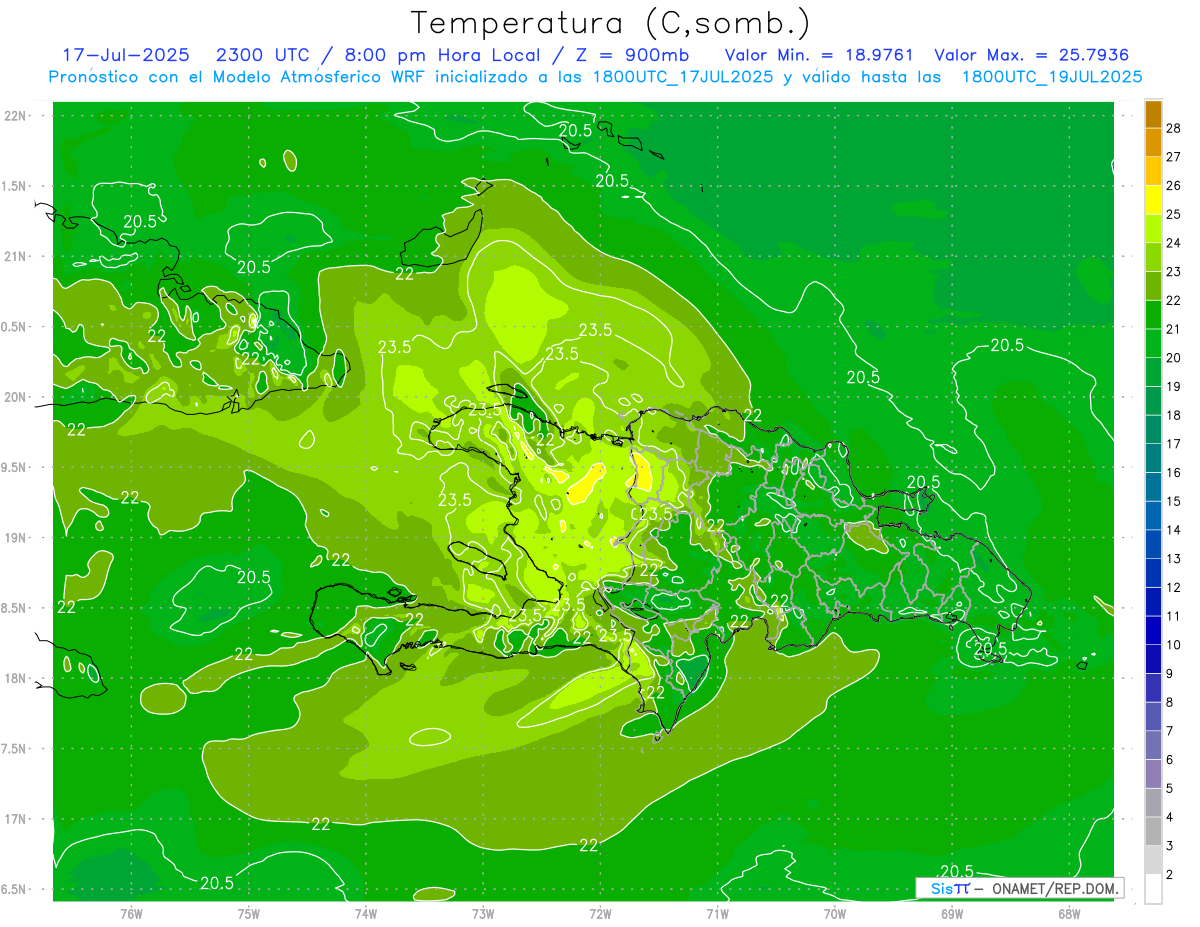Click the color scale label '15'
Image resolution: width=1200 pixels, height=927 pixels.
pos(1174,501)
